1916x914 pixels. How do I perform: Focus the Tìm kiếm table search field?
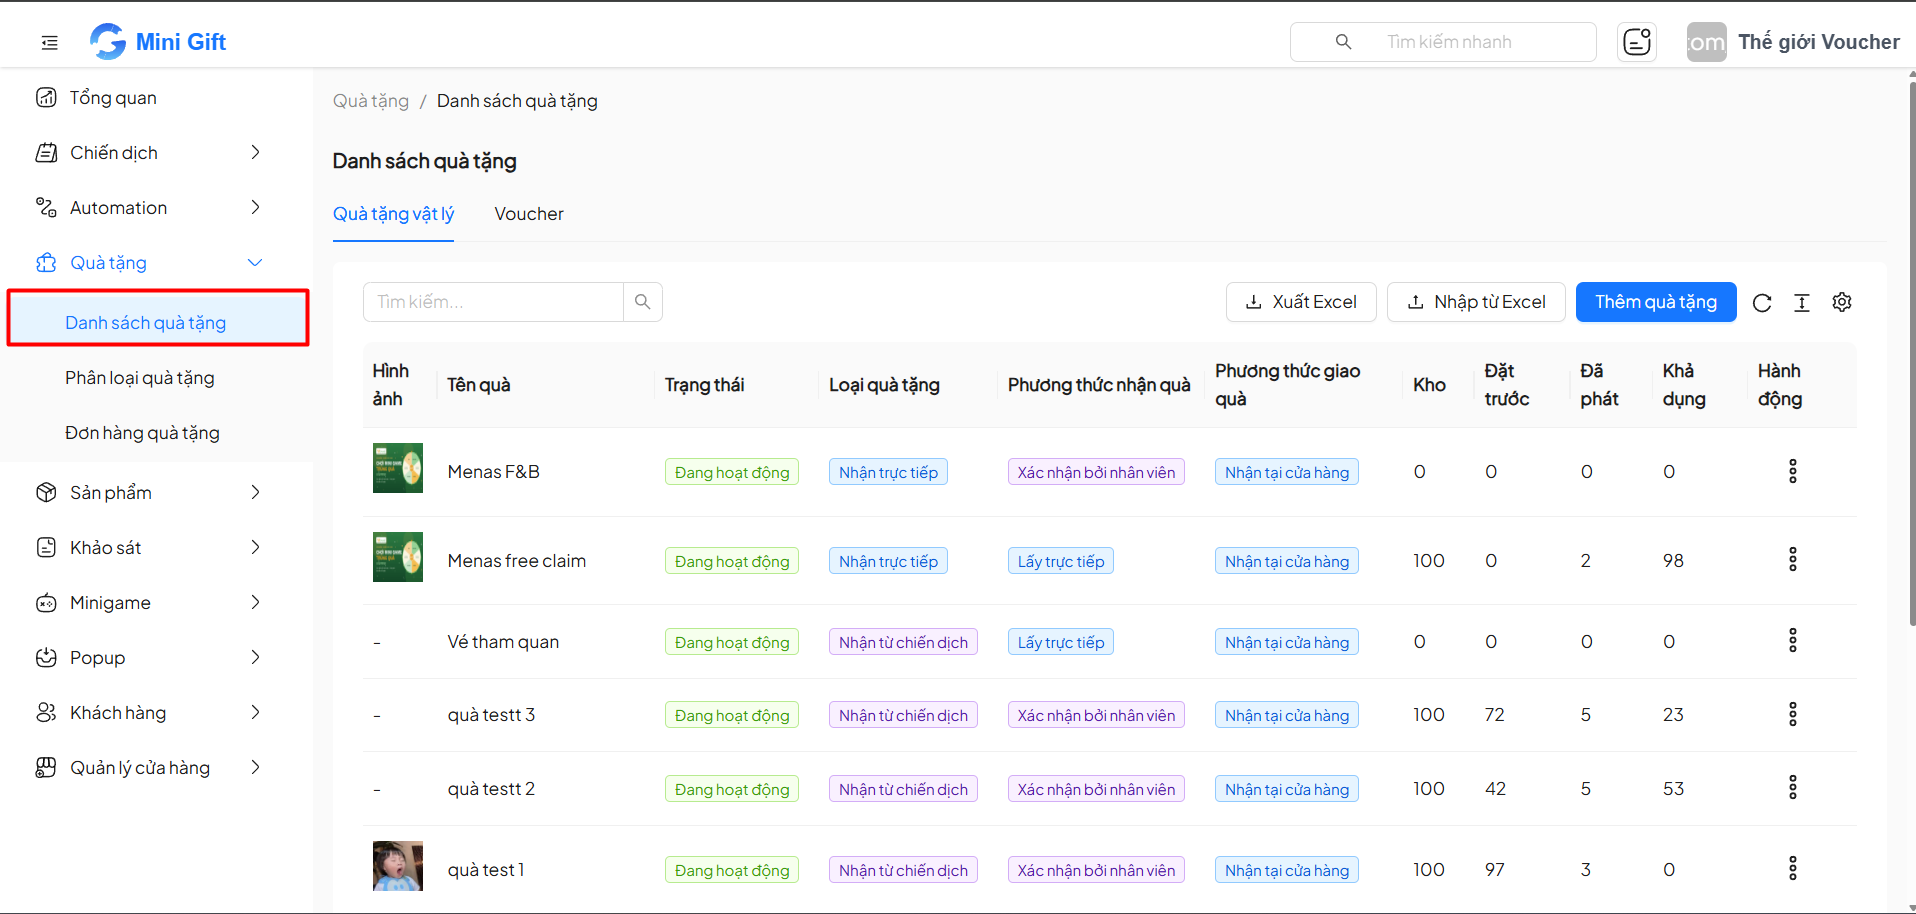click(493, 302)
